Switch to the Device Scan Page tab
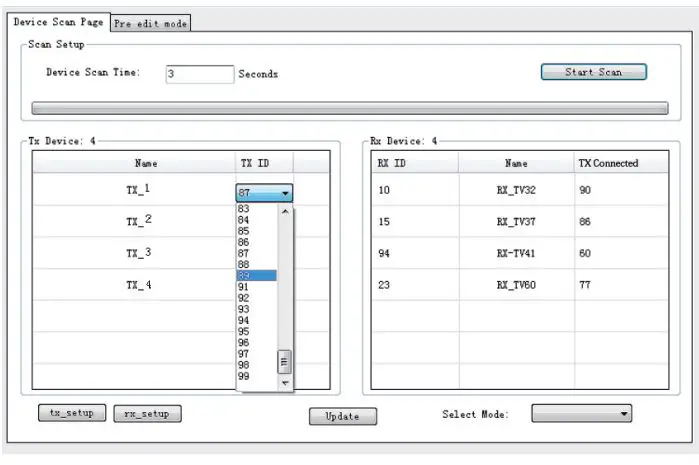Image resolution: width=699 pixels, height=465 pixels. 58,22
